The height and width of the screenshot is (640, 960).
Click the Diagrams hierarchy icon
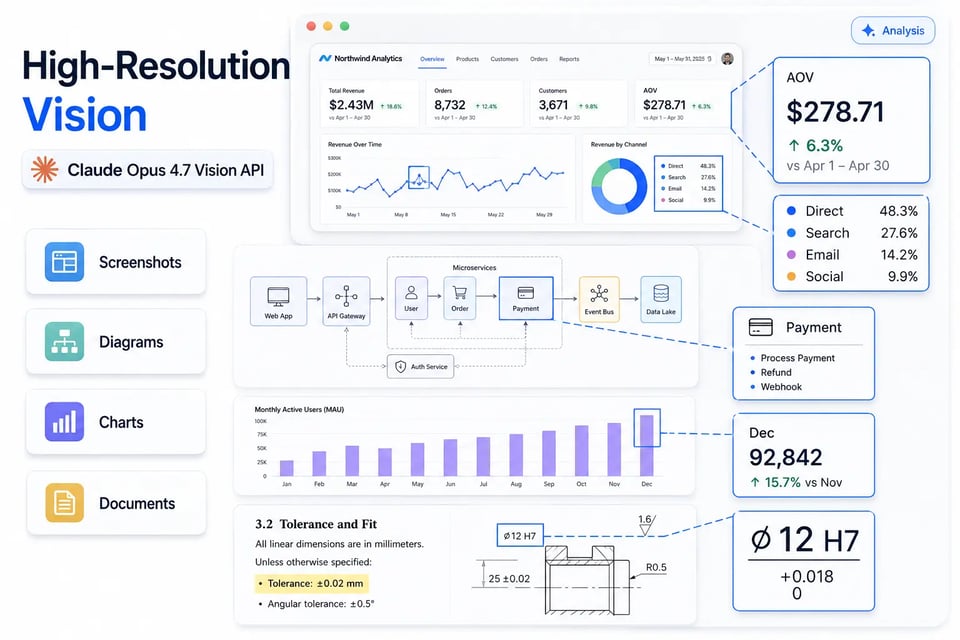pyautogui.click(x=64, y=341)
